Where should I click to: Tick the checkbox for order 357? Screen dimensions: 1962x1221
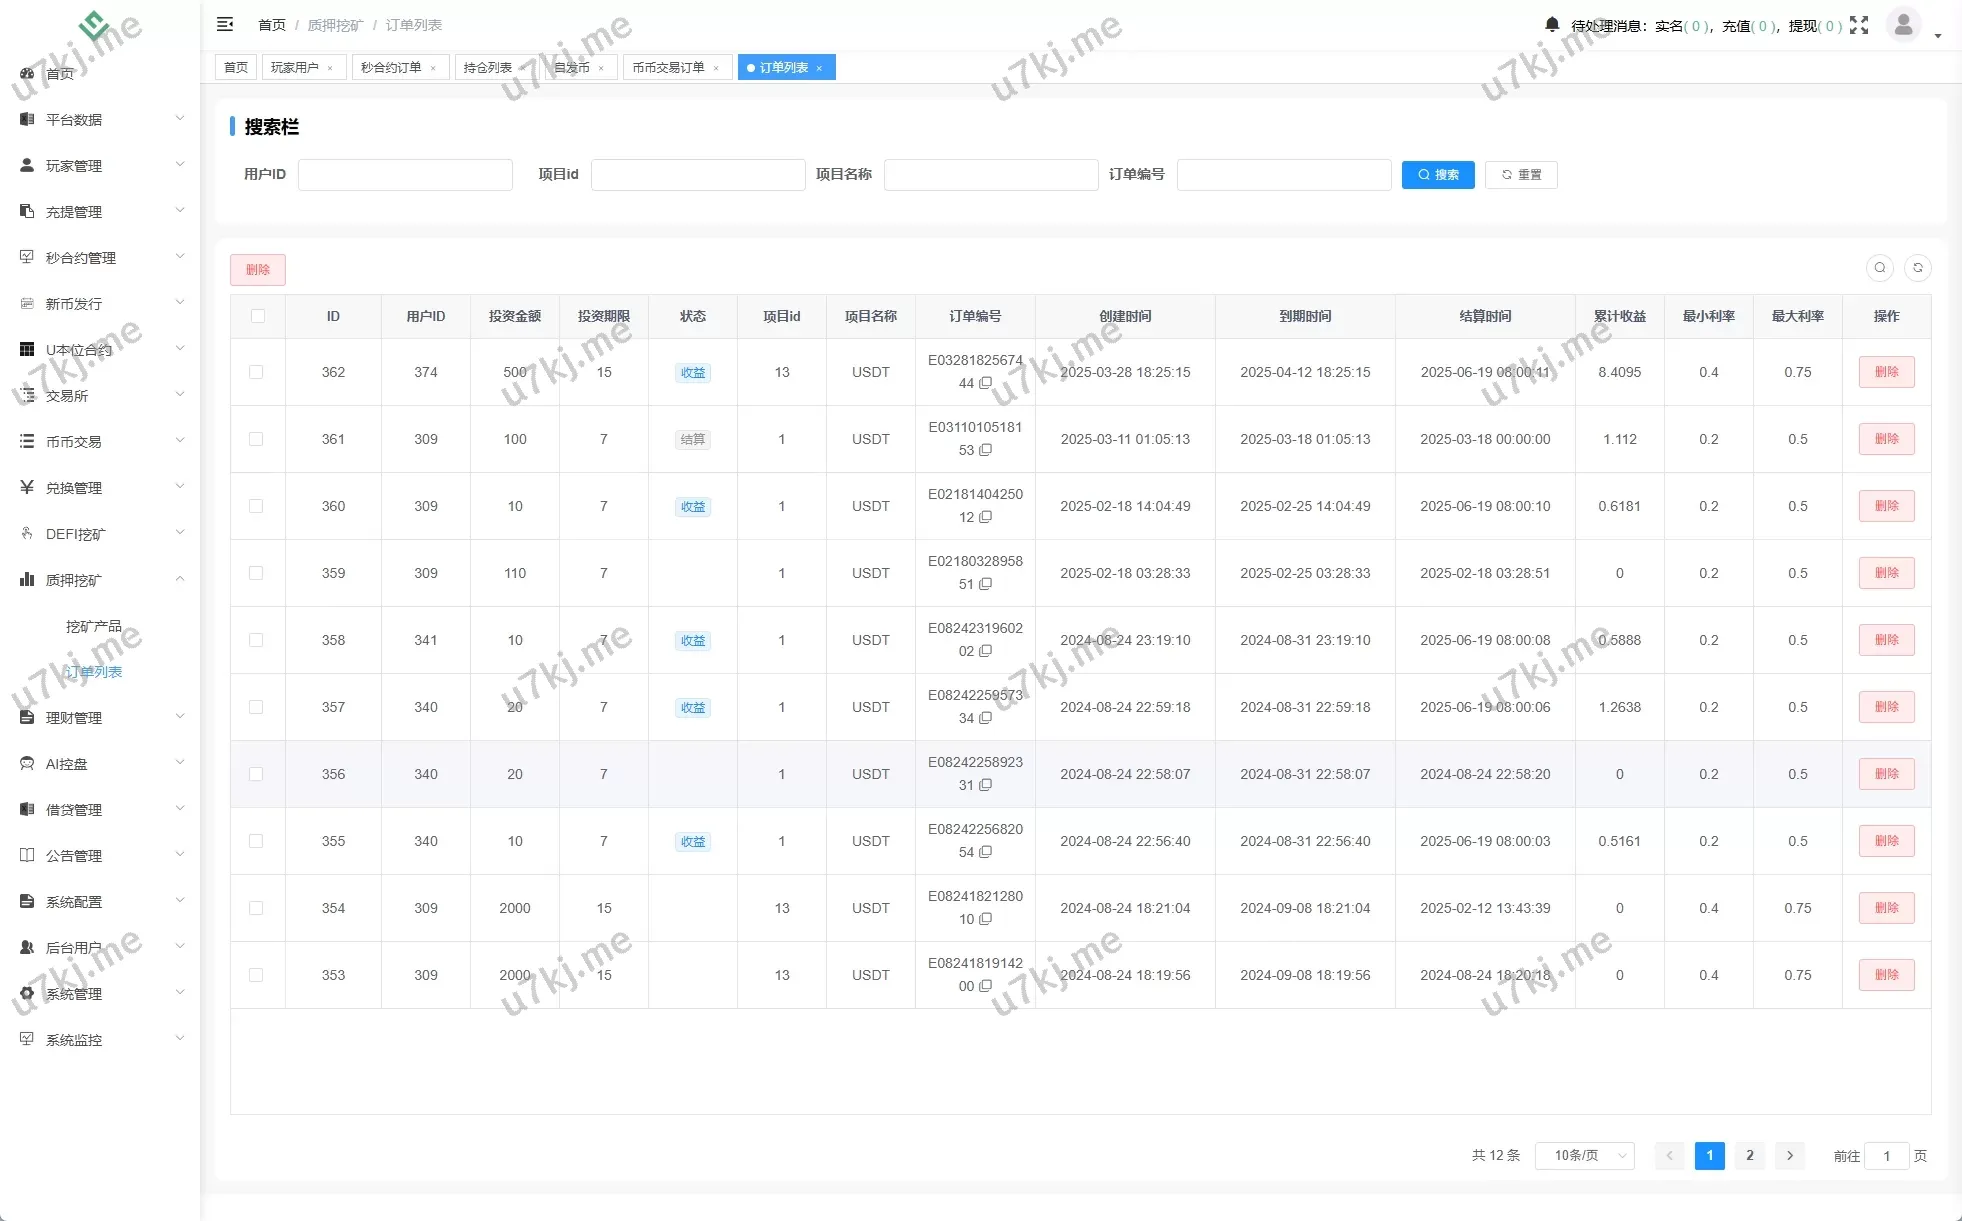point(256,707)
